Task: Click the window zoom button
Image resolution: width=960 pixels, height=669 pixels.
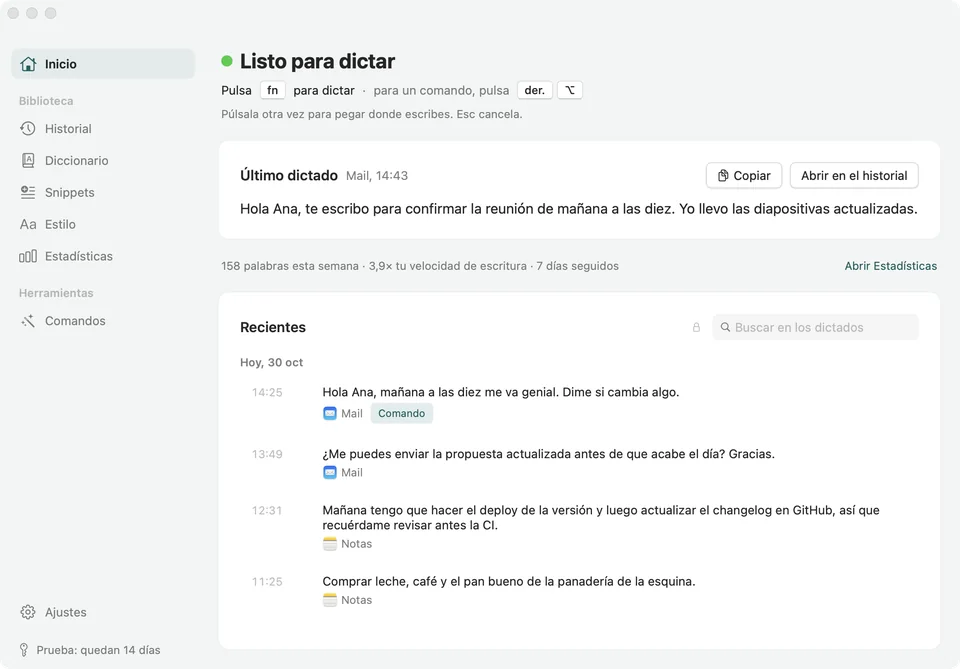Action: click(51, 13)
